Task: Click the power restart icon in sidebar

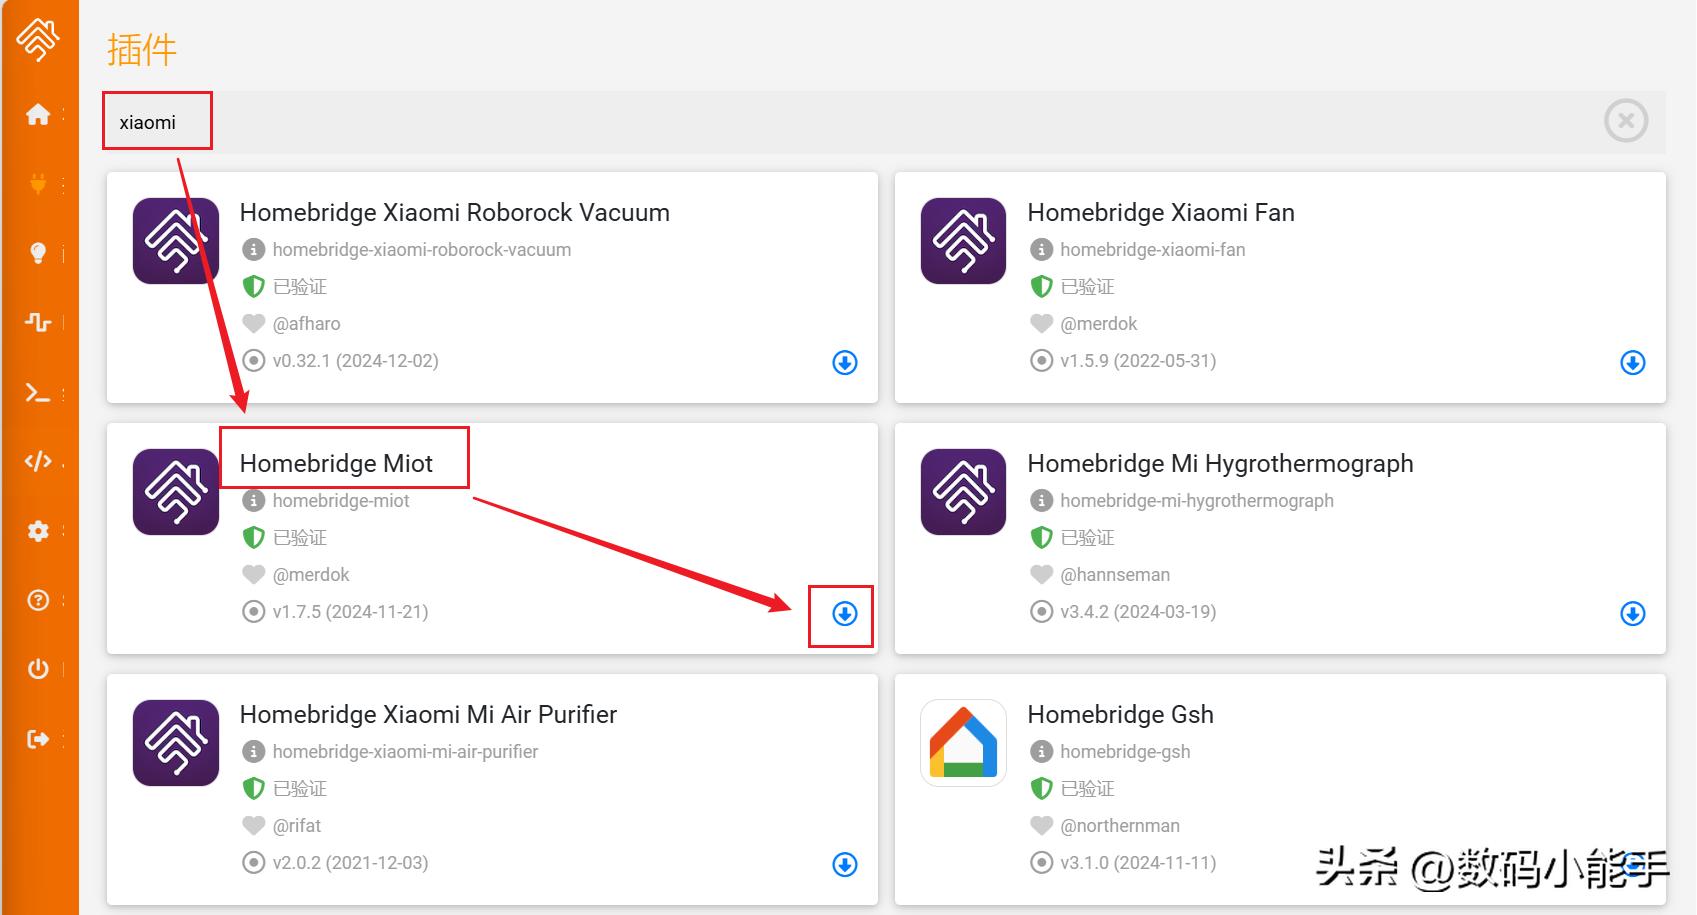Action: coord(38,669)
